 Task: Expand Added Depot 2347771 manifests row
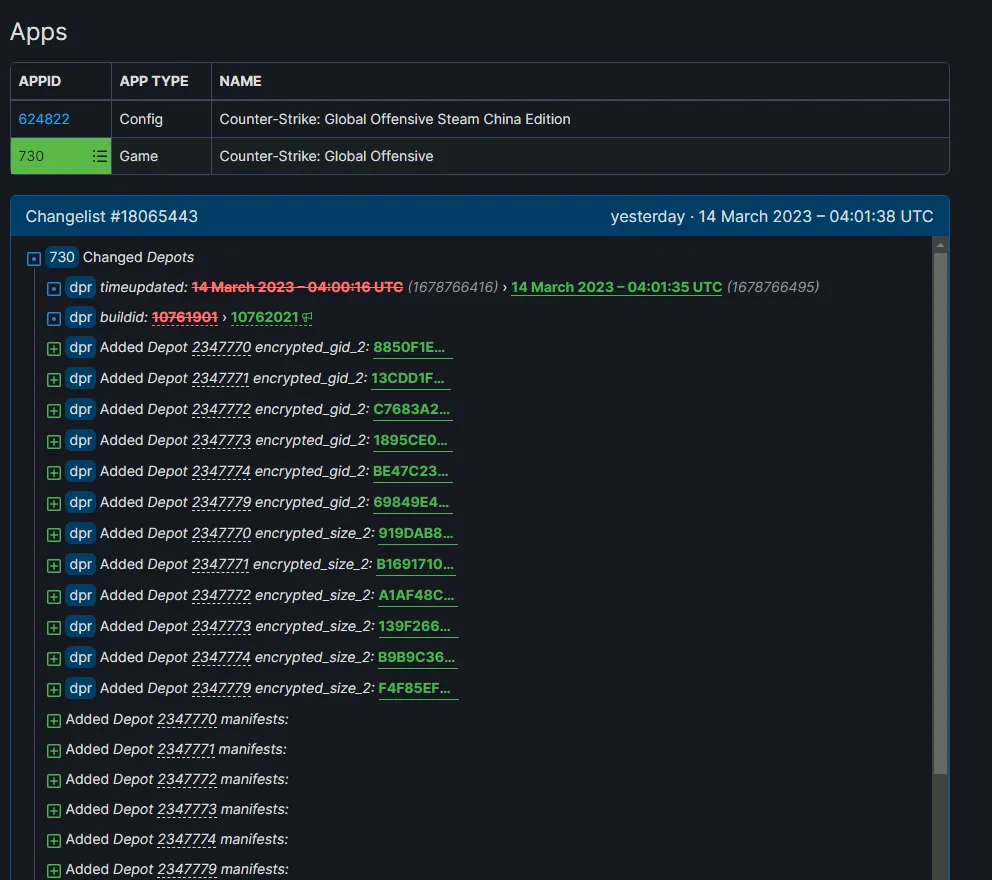(x=54, y=750)
